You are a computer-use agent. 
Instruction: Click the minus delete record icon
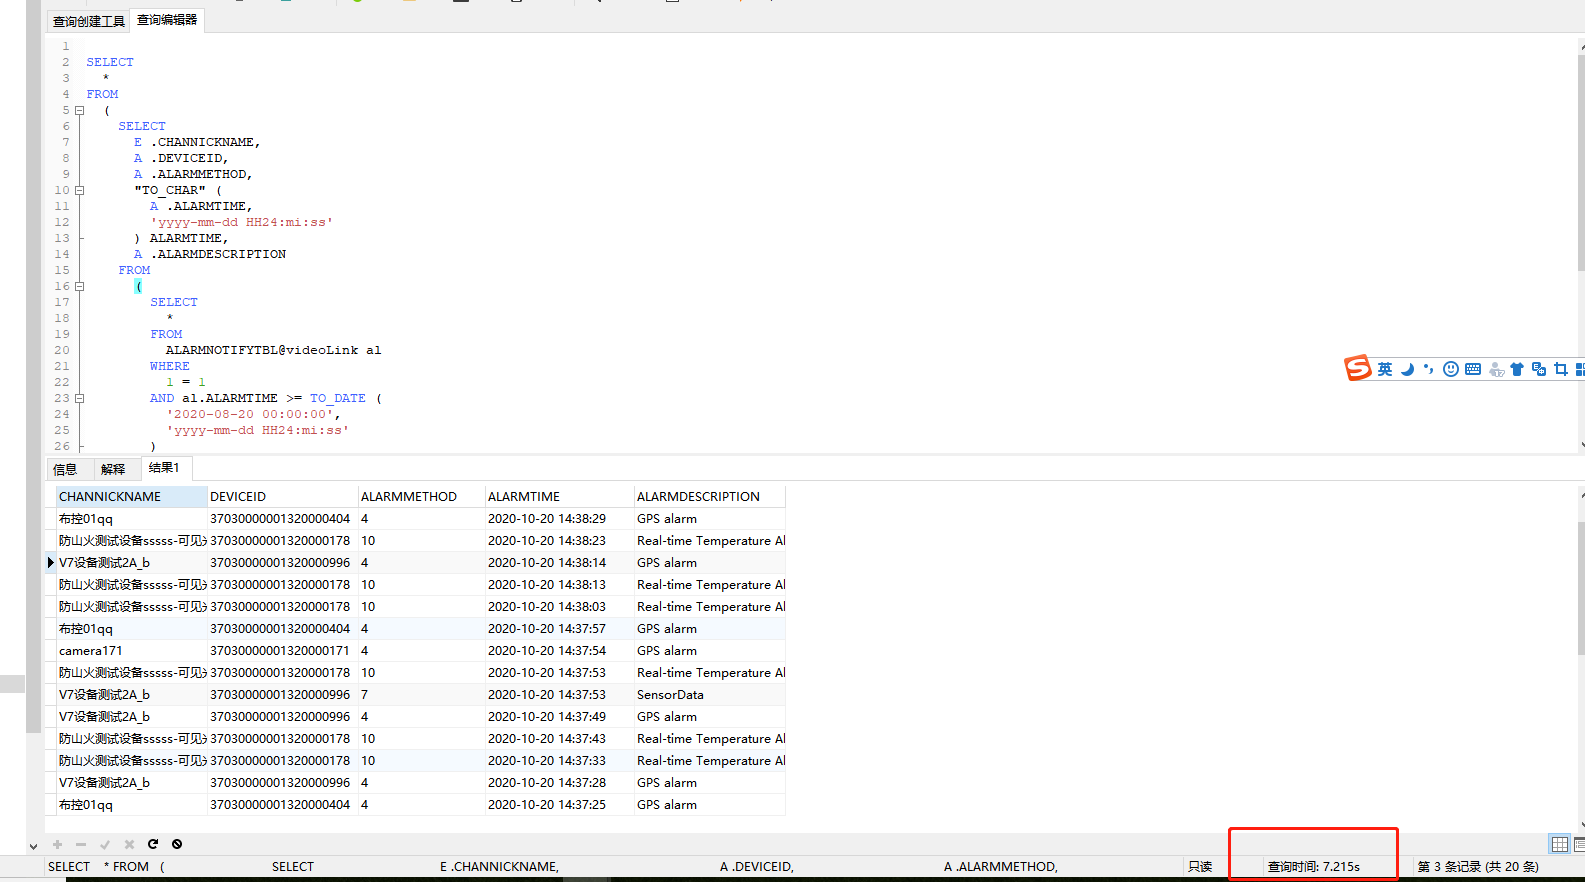tap(81, 844)
